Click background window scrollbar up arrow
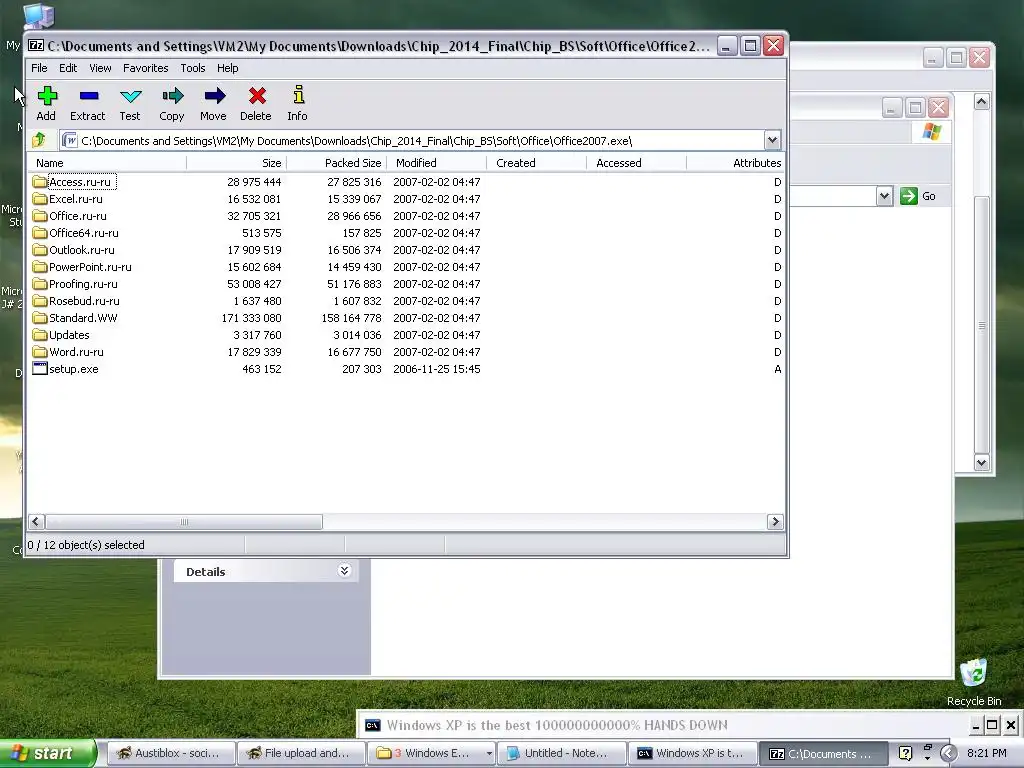The height and width of the screenshot is (768, 1024). pos(981,101)
